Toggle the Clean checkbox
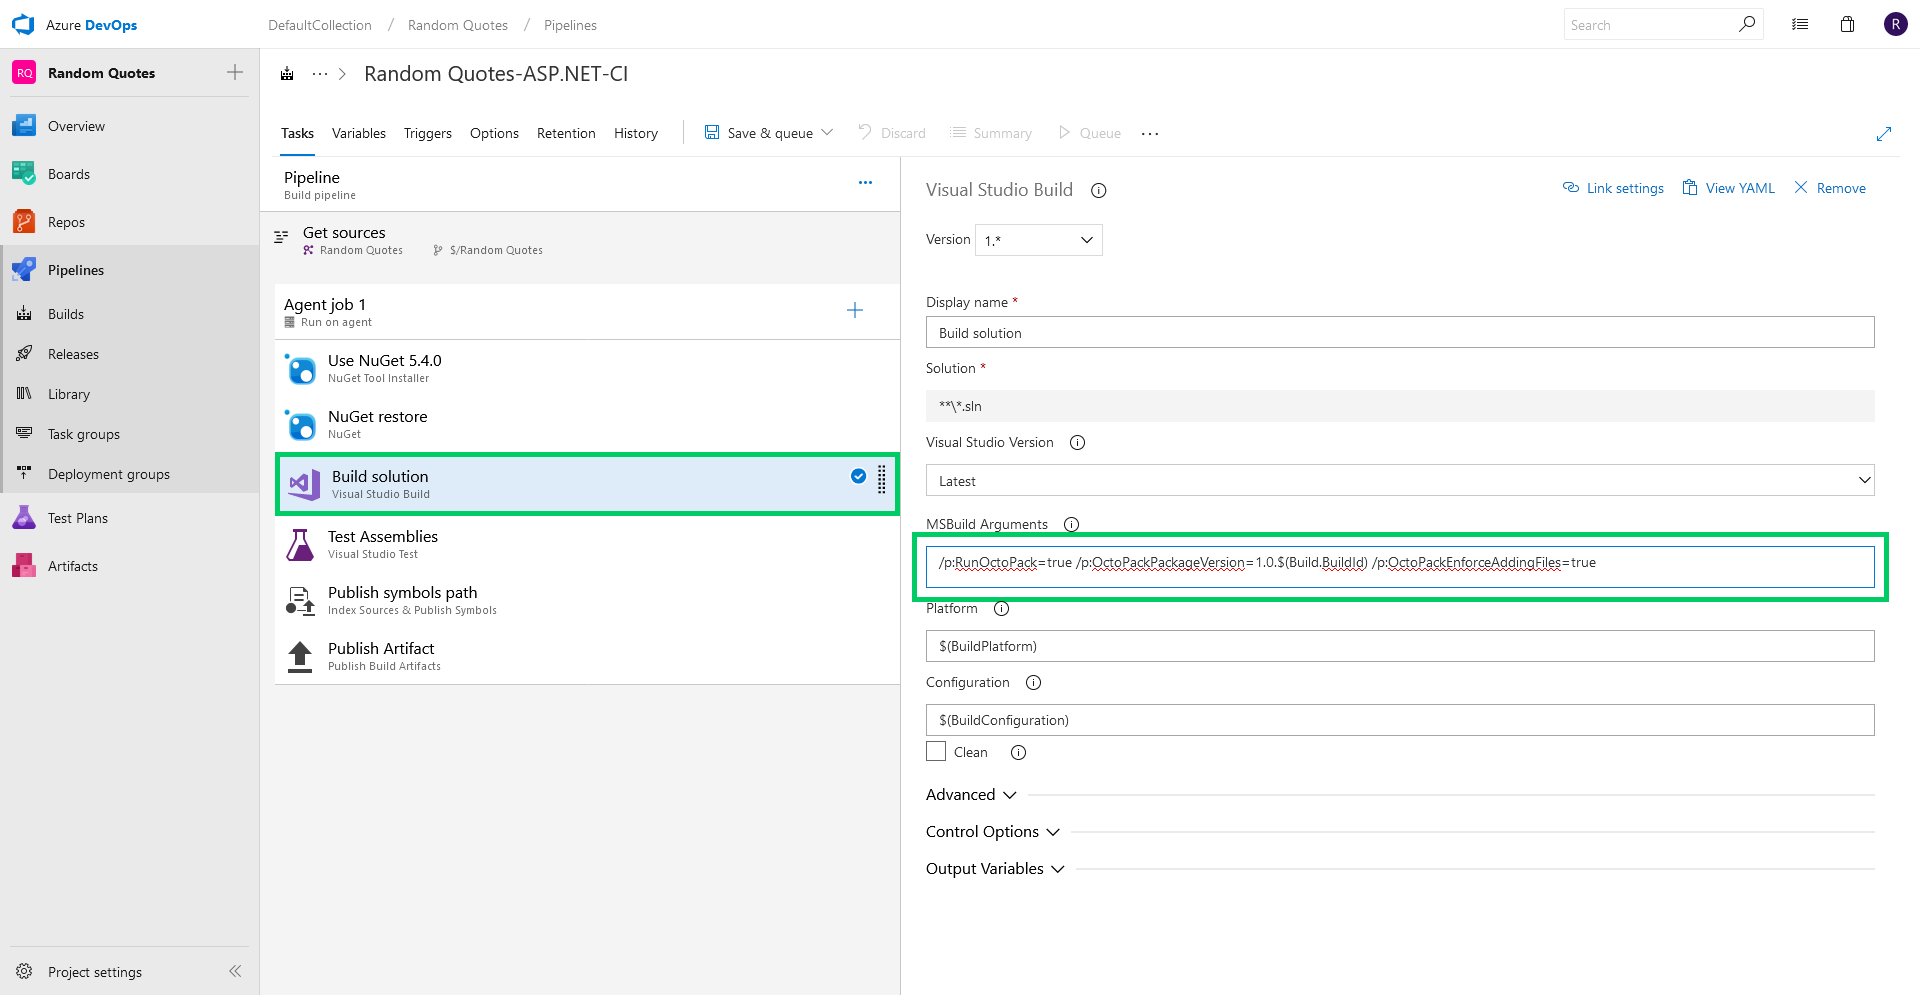 point(936,751)
